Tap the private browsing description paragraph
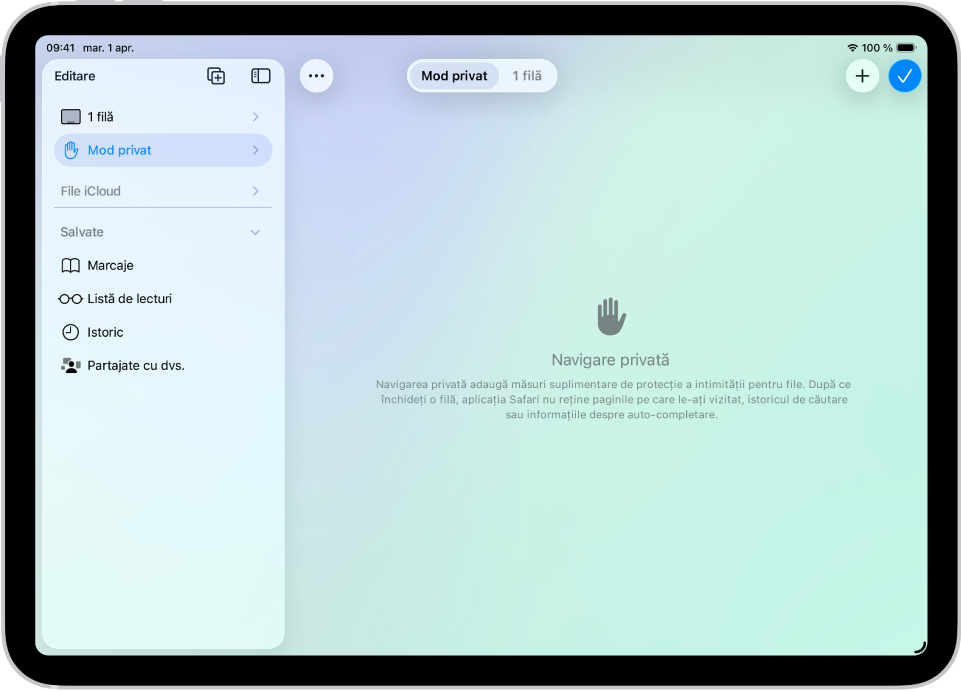Viewport: 961px width, 692px height. [x=613, y=400]
